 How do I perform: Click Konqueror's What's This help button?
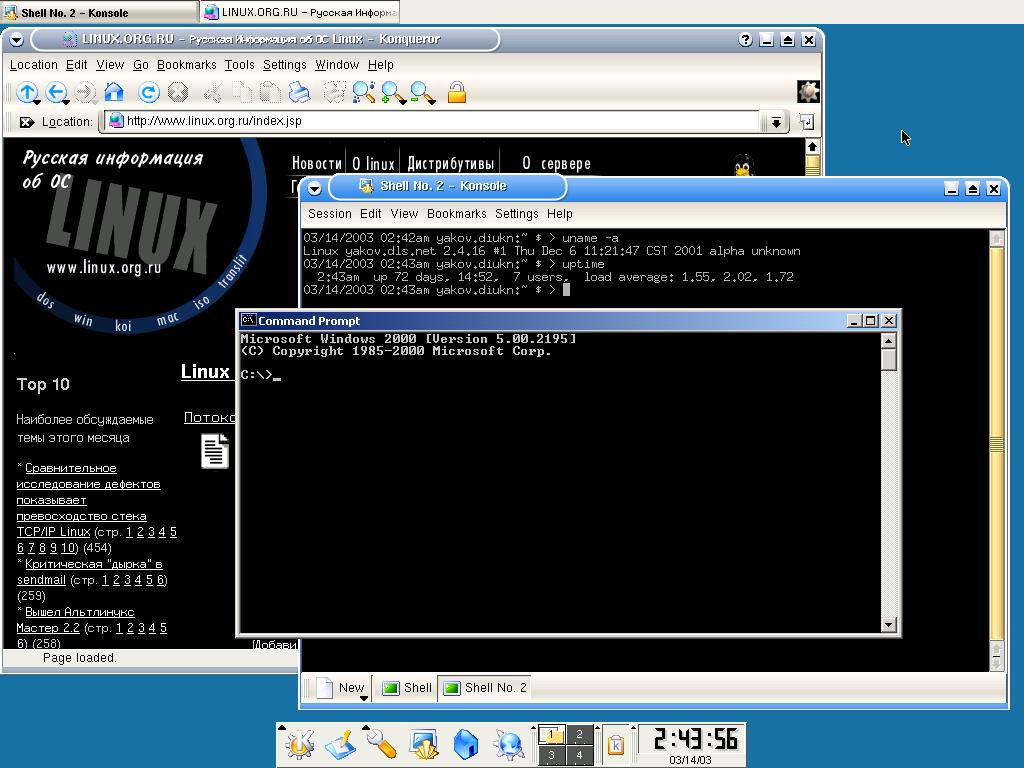pos(746,40)
